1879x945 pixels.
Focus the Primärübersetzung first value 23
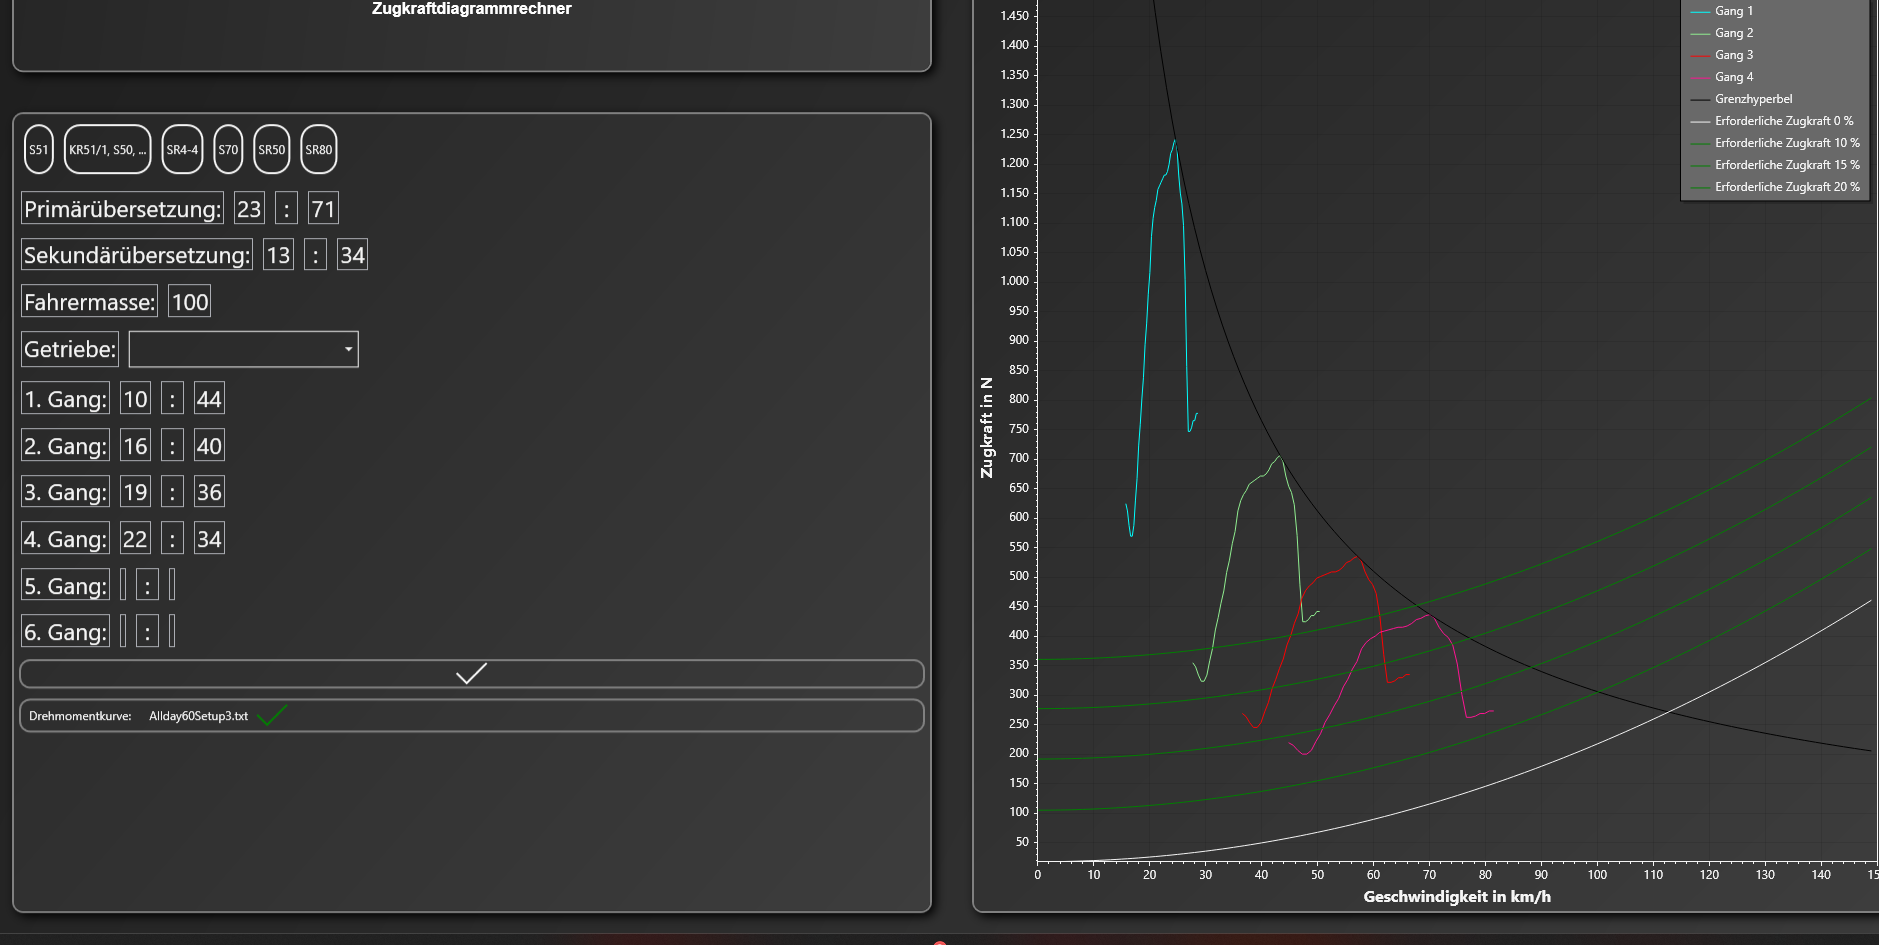(x=248, y=209)
